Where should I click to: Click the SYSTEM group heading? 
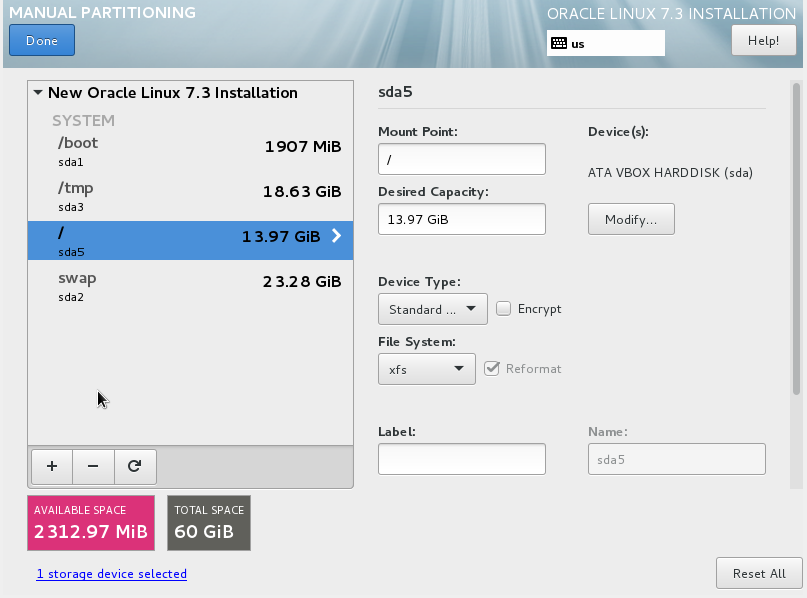(x=83, y=120)
